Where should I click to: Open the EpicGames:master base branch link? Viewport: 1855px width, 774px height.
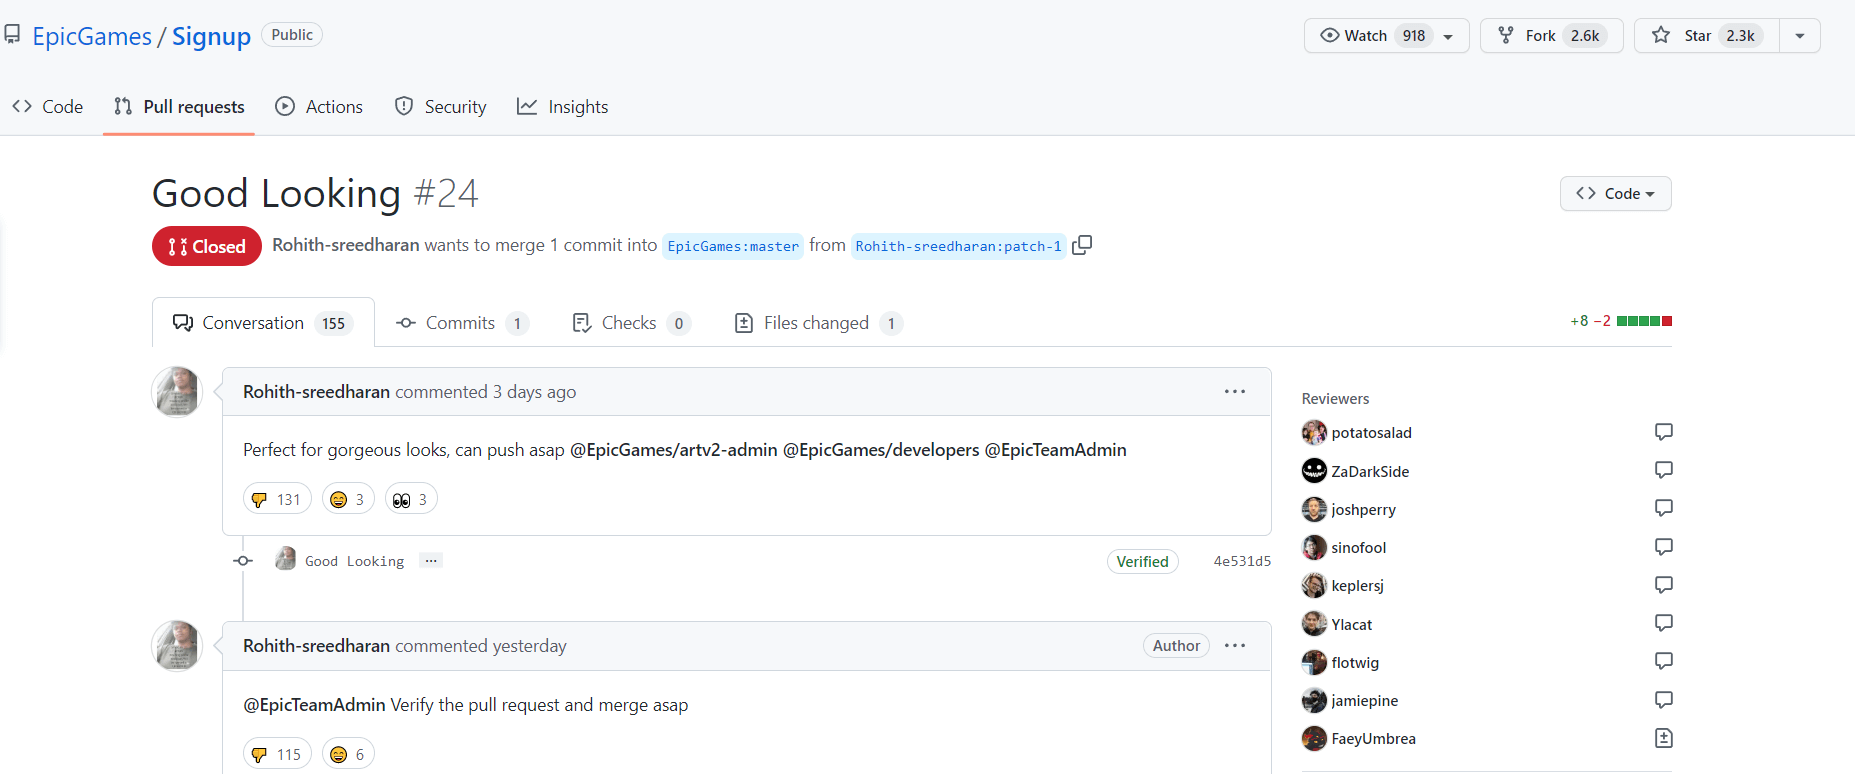(x=733, y=246)
